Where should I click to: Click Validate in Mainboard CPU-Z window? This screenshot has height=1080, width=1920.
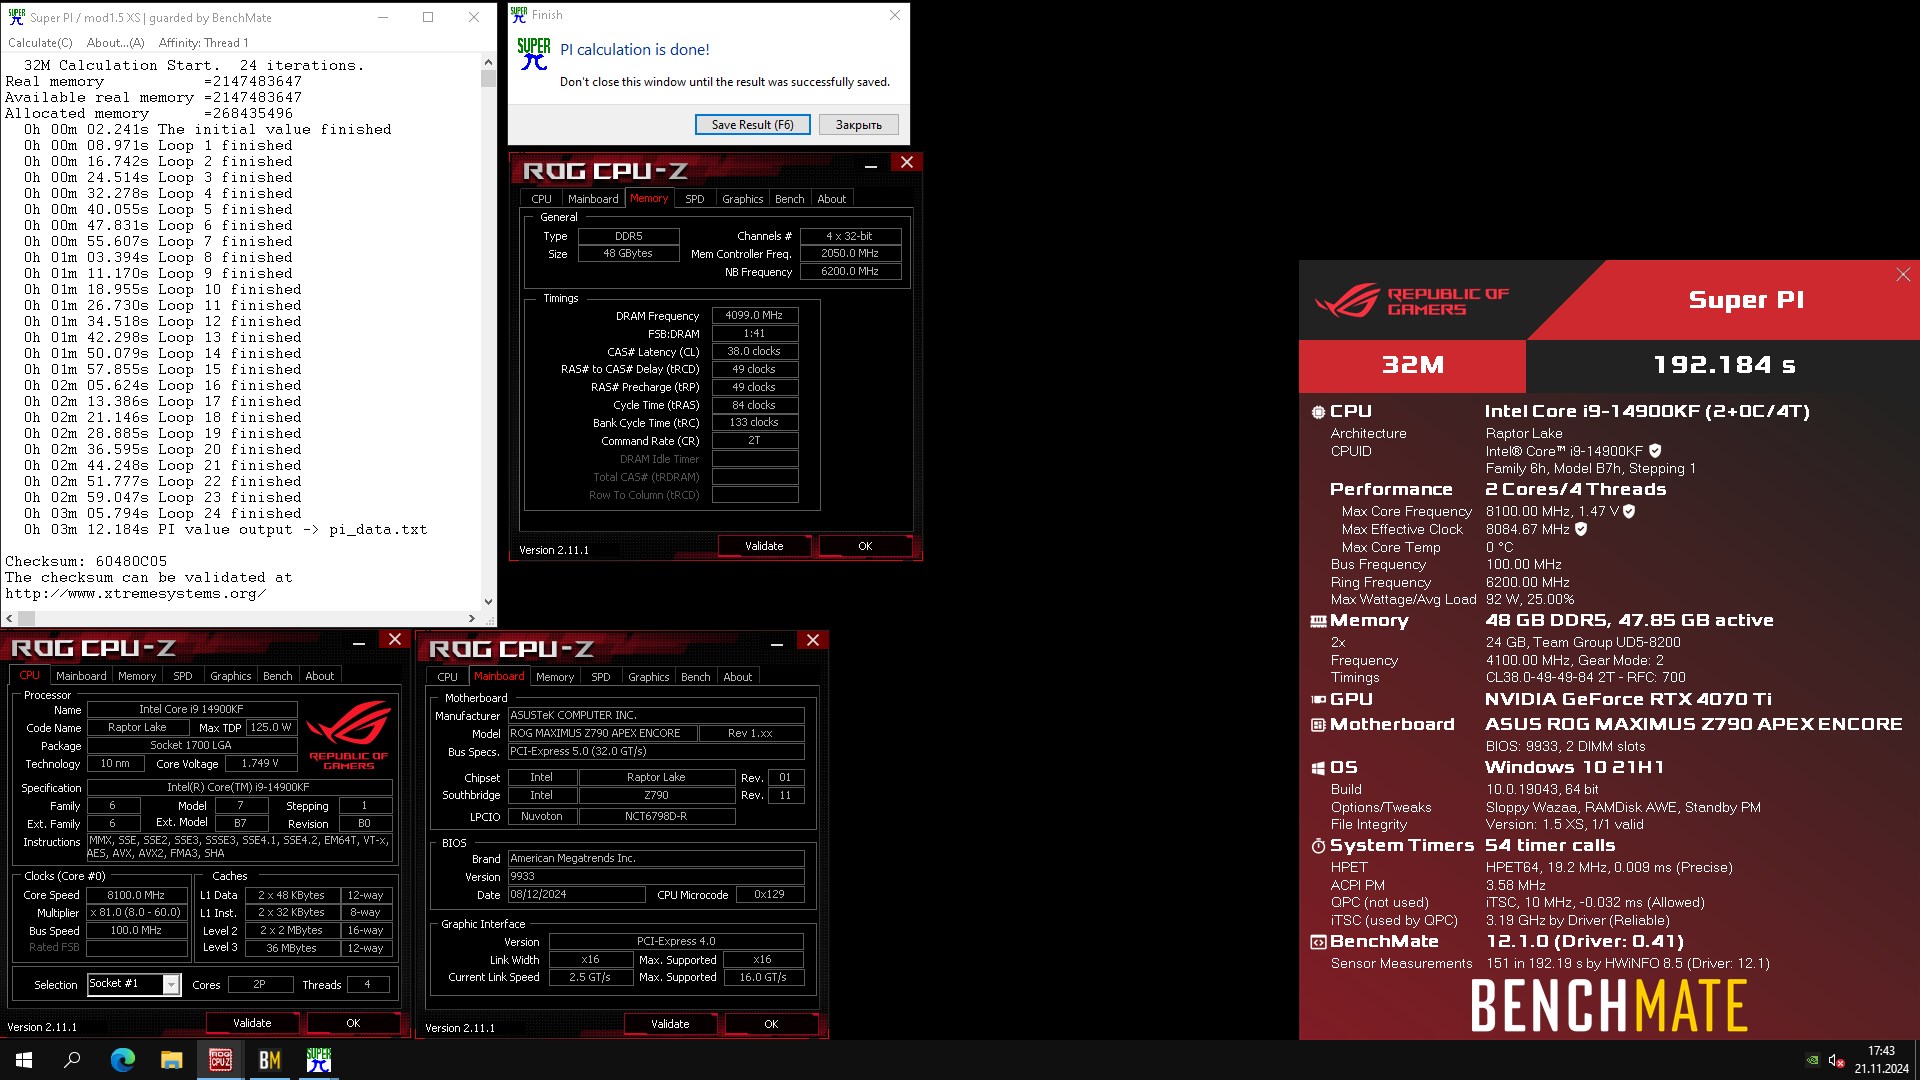[670, 1024]
